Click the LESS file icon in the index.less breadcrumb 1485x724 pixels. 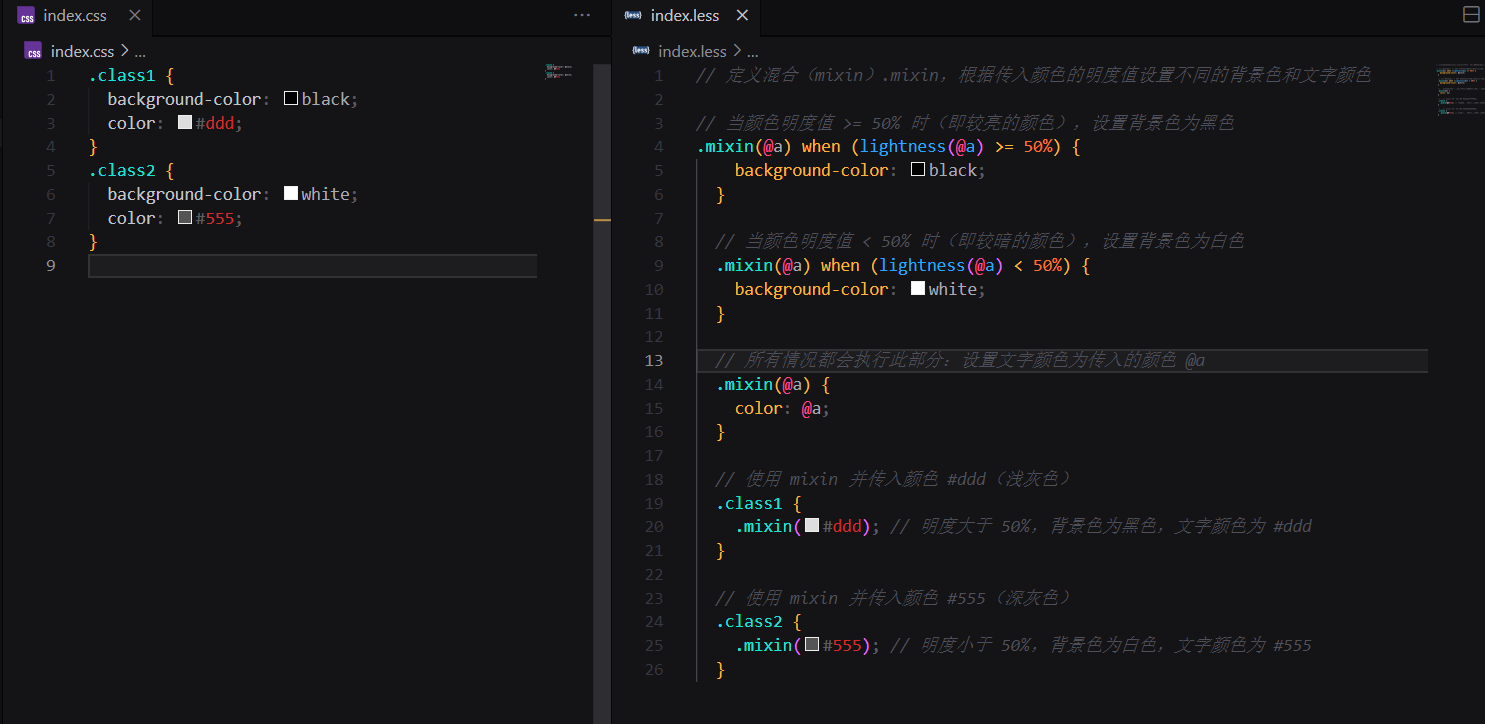[641, 50]
